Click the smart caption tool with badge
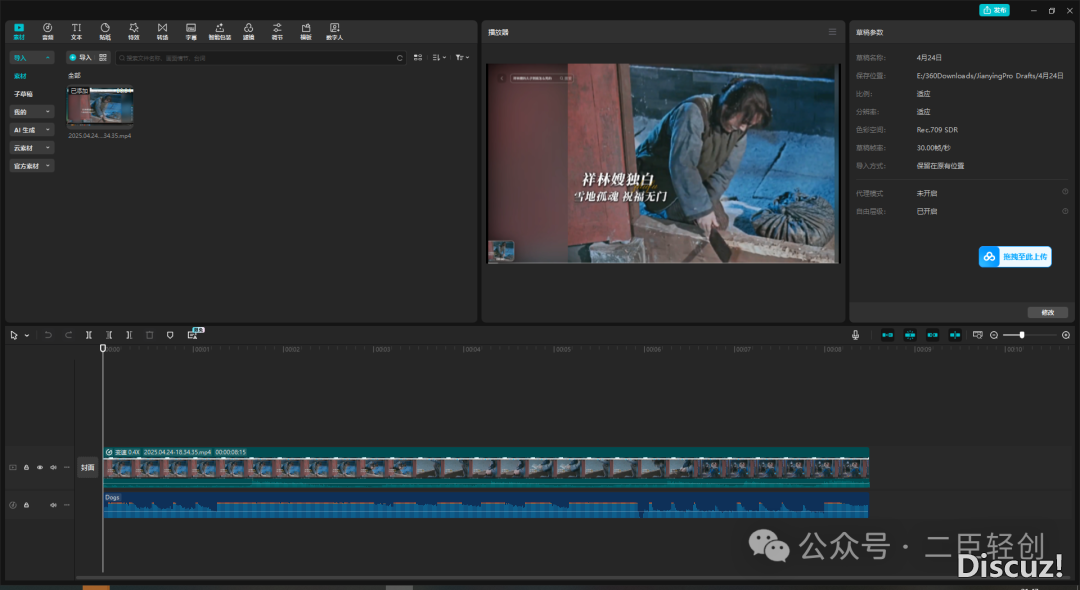This screenshot has width=1080, height=590. (x=193, y=335)
